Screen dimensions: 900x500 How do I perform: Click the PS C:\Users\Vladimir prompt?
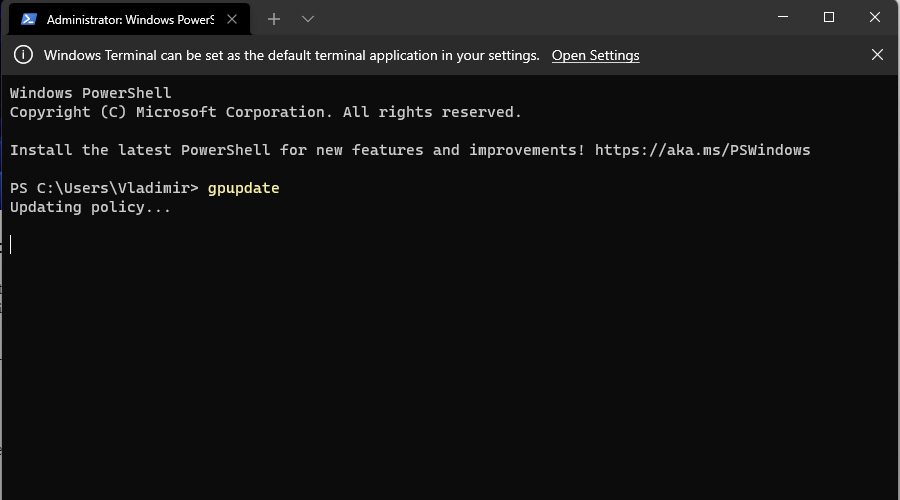click(104, 188)
